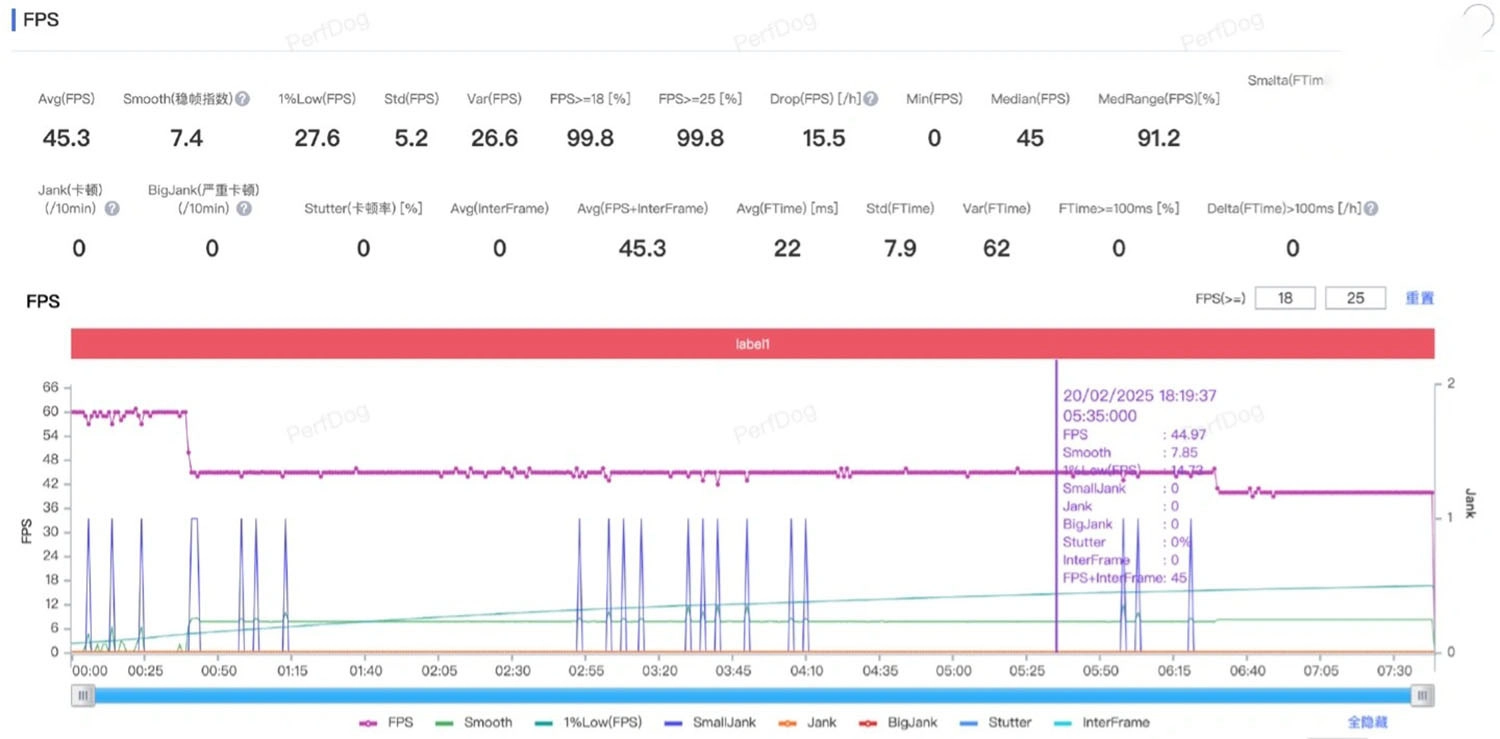Click the 05:00 time axis label

[x=954, y=671]
